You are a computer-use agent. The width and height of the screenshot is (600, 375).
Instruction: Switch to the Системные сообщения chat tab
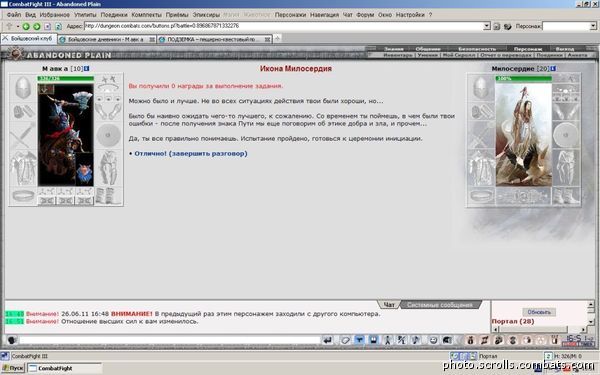pos(439,305)
